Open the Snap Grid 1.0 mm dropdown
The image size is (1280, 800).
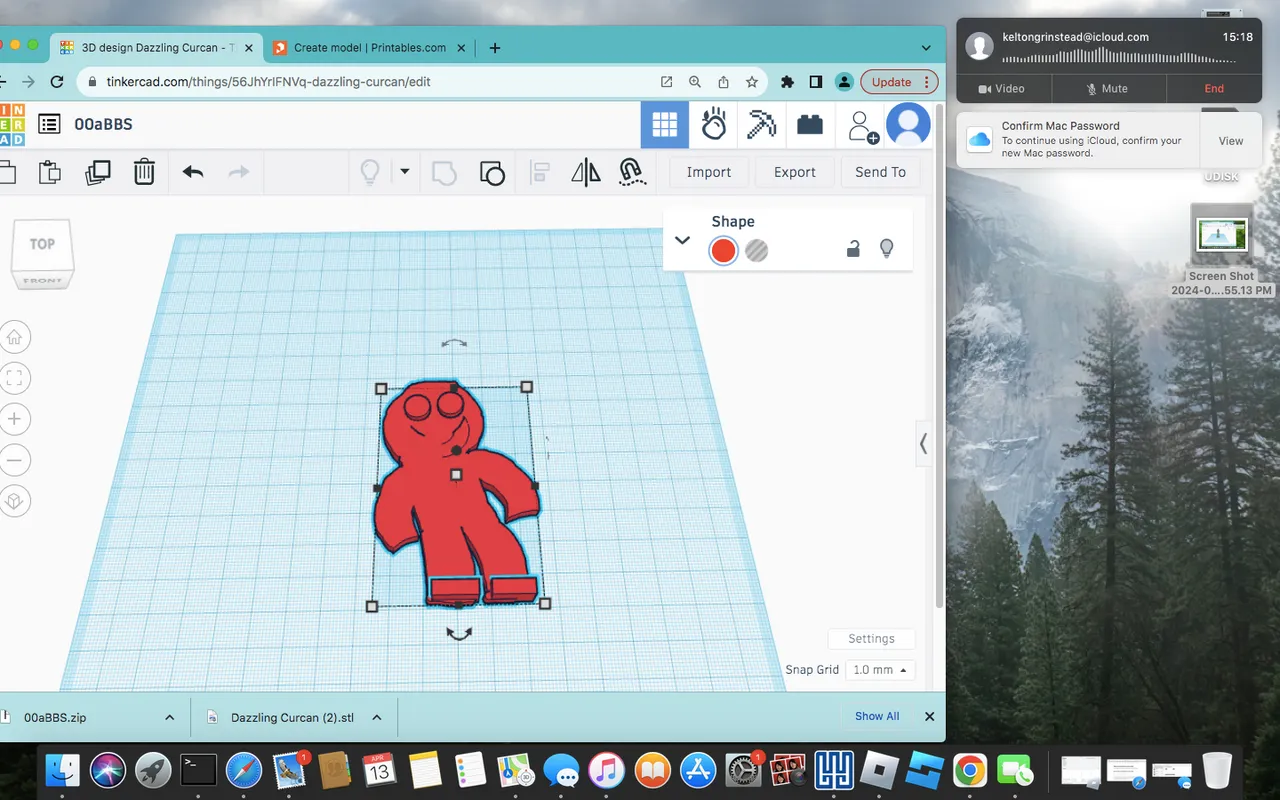(x=880, y=670)
